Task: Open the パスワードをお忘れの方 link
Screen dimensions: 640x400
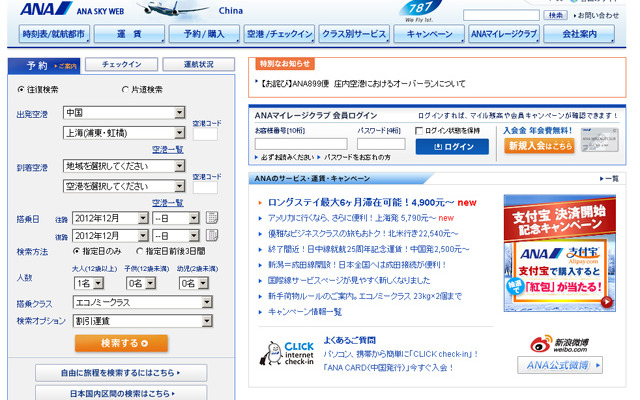Action: 357,157
